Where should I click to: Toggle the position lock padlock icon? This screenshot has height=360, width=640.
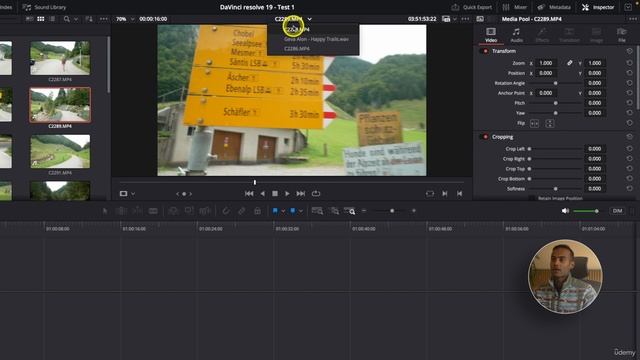[257, 211]
